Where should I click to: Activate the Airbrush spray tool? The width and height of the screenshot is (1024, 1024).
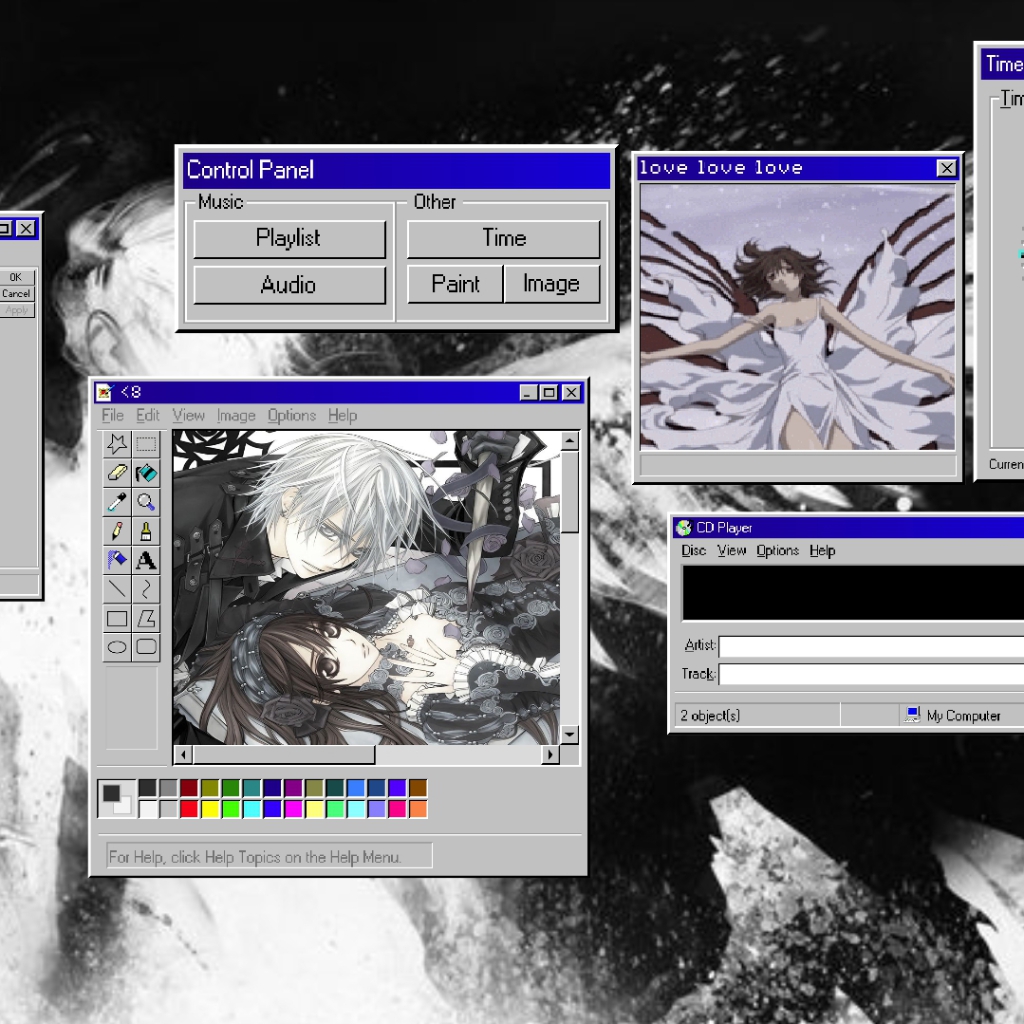tap(117, 560)
